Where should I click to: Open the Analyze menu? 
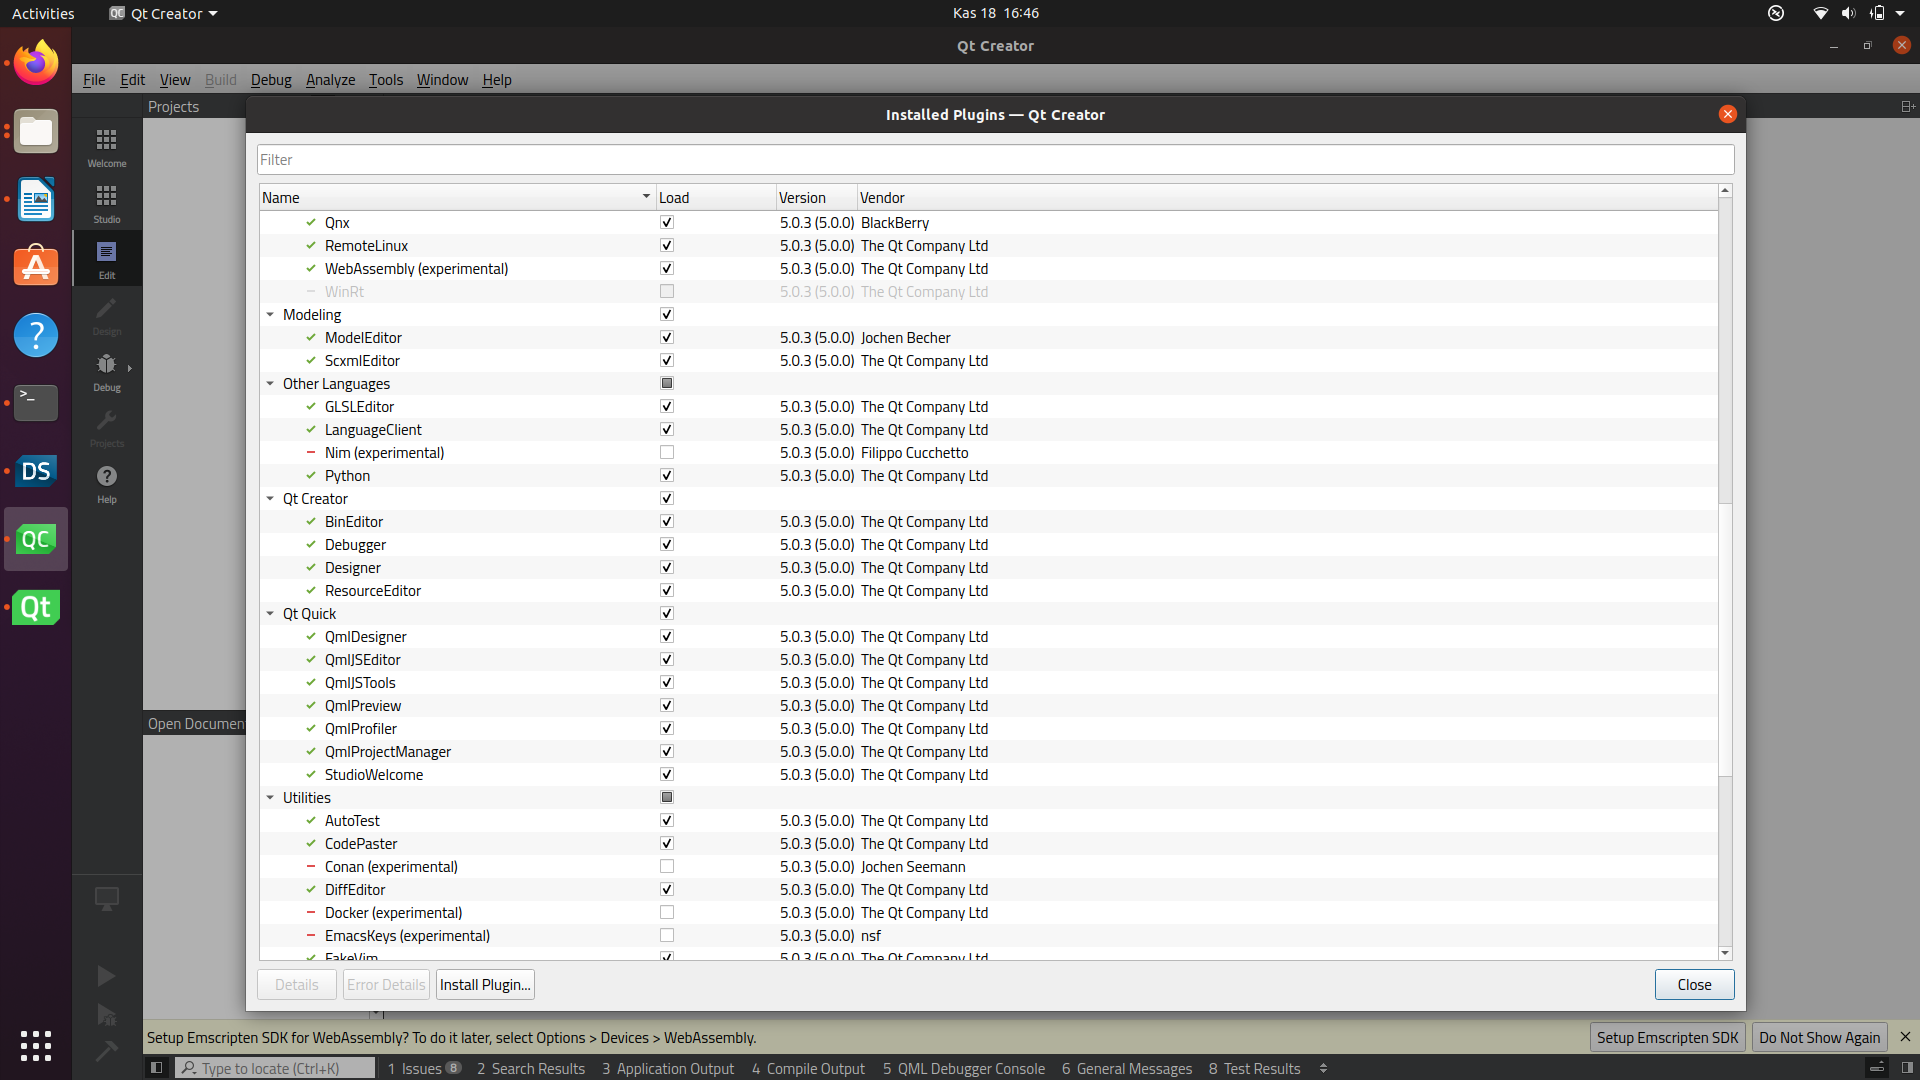click(330, 80)
